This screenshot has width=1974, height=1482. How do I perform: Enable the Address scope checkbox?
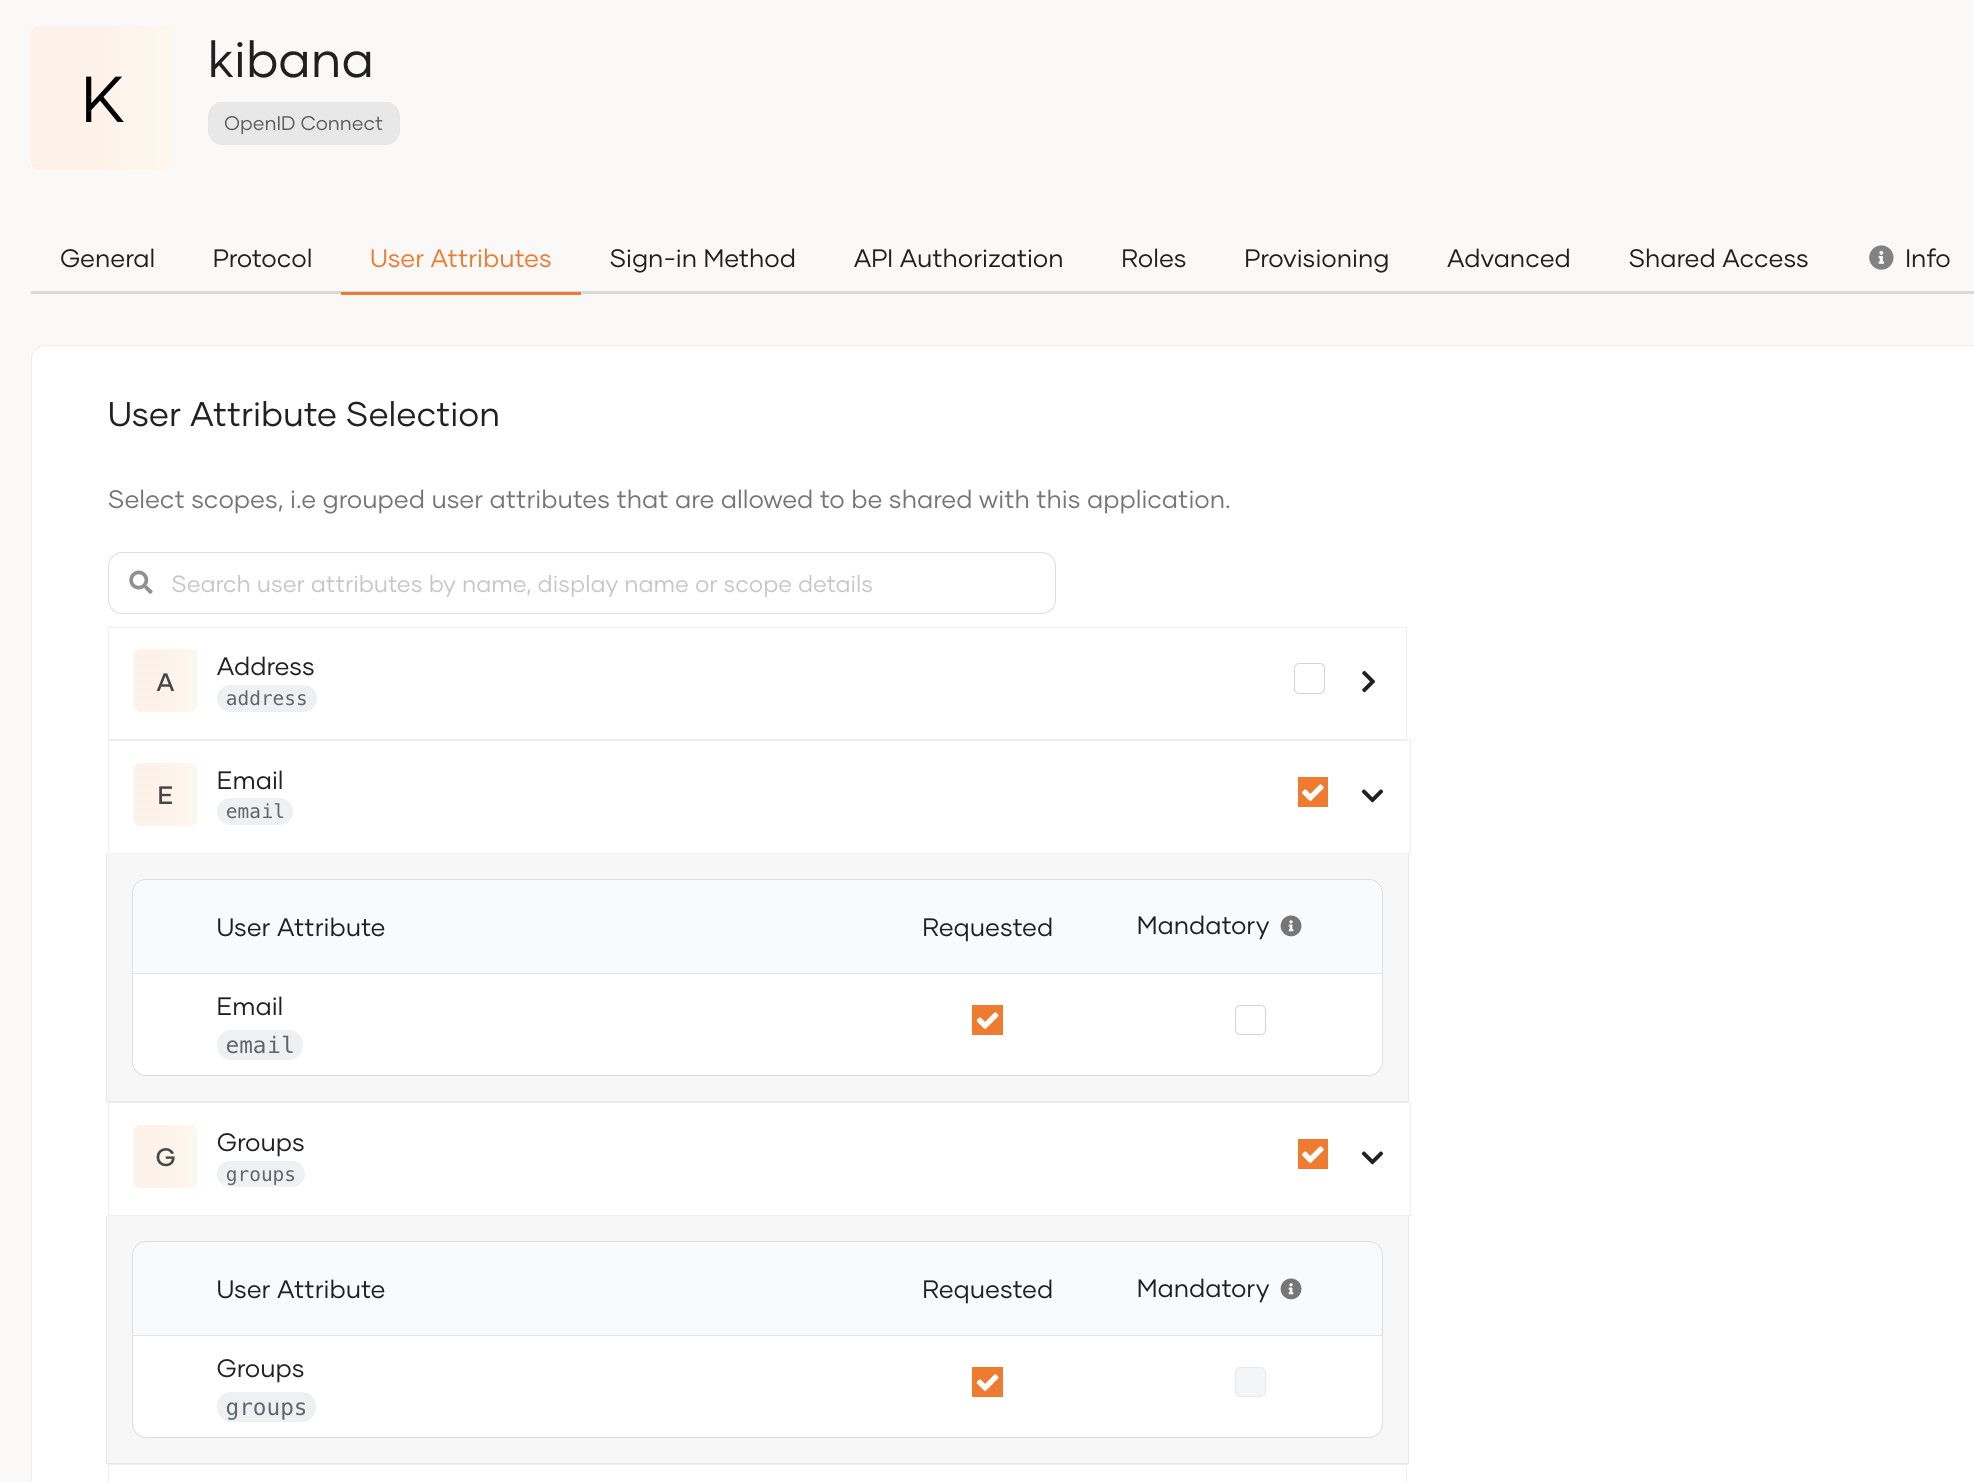[1309, 679]
